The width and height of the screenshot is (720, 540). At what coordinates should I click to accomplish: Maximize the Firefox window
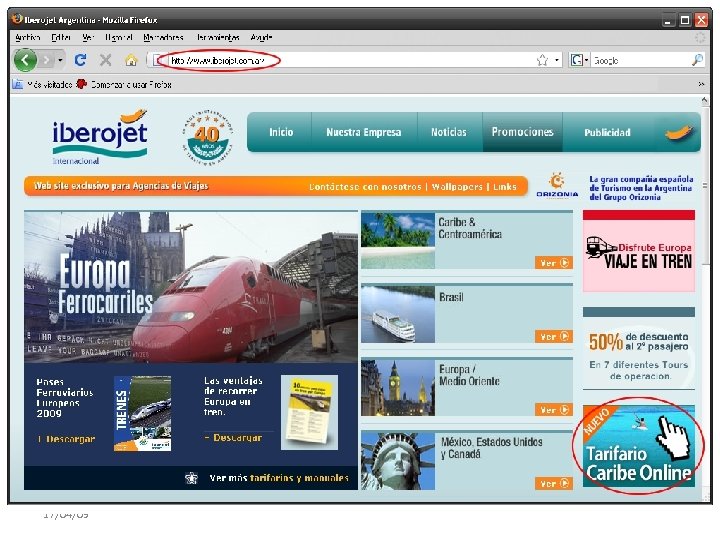685,20
